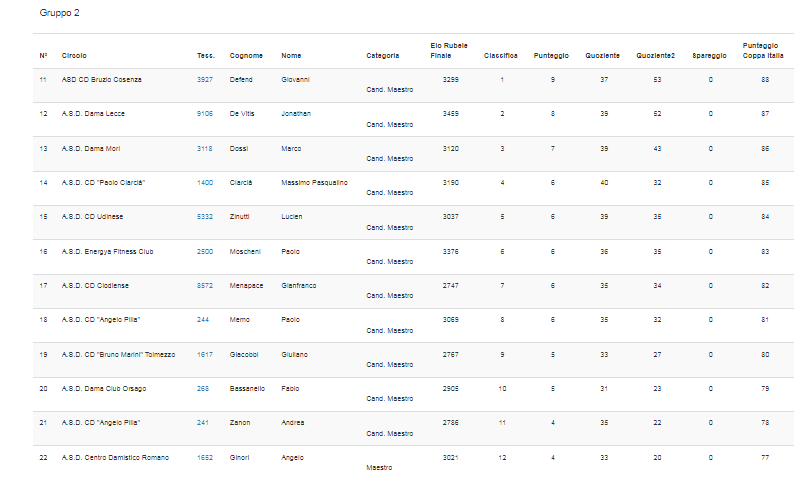799x497 pixels.
Task: Select the Punteggio Coppa Italia header
Action: (761, 51)
